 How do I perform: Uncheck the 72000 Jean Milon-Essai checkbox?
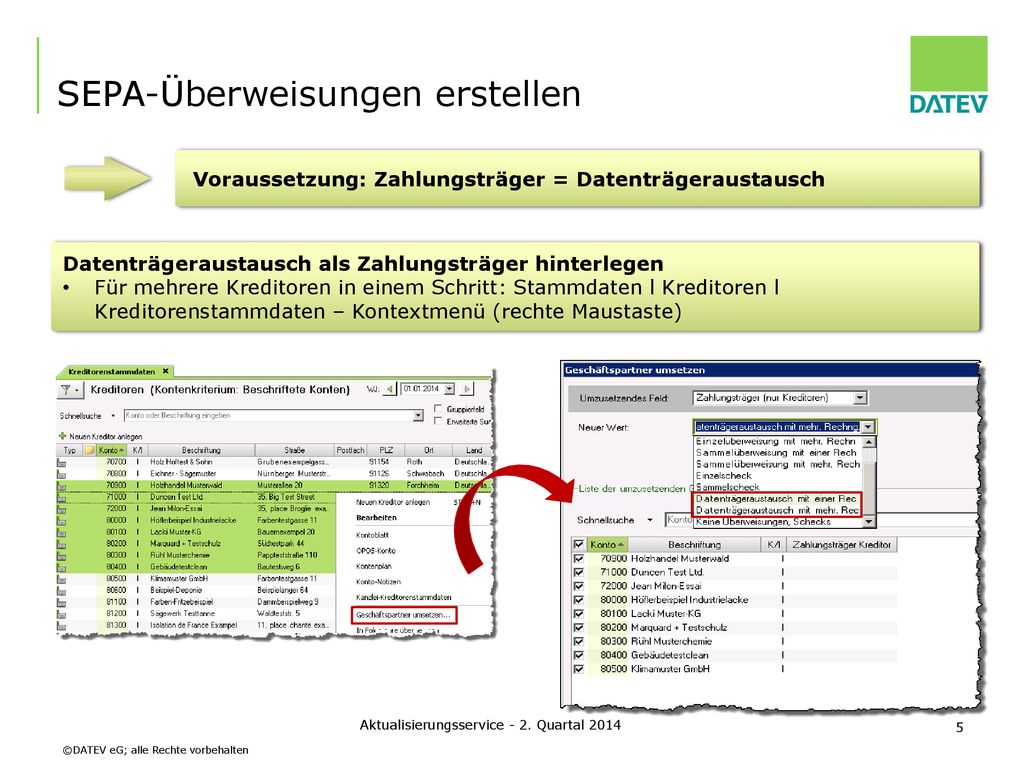coord(579,586)
